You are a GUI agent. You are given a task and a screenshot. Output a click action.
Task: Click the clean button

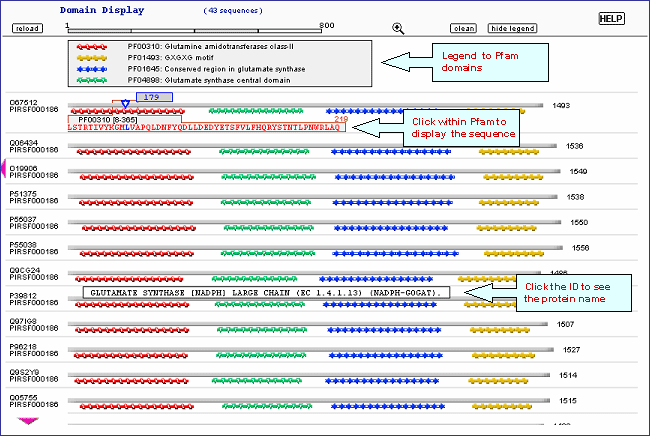pyautogui.click(x=464, y=29)
